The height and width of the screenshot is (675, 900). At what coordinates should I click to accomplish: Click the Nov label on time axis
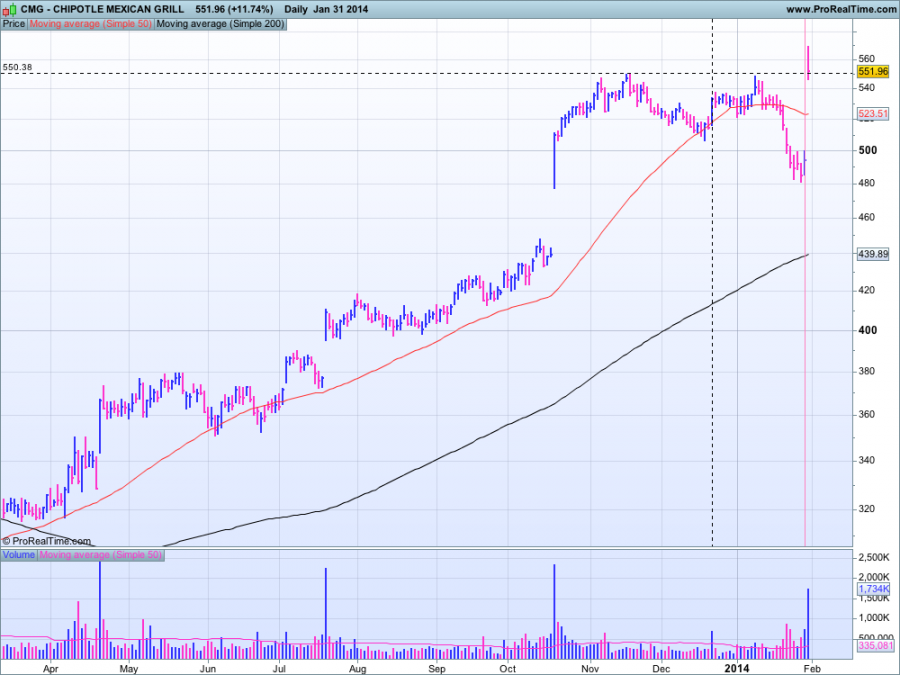click(x=590, y=669)
